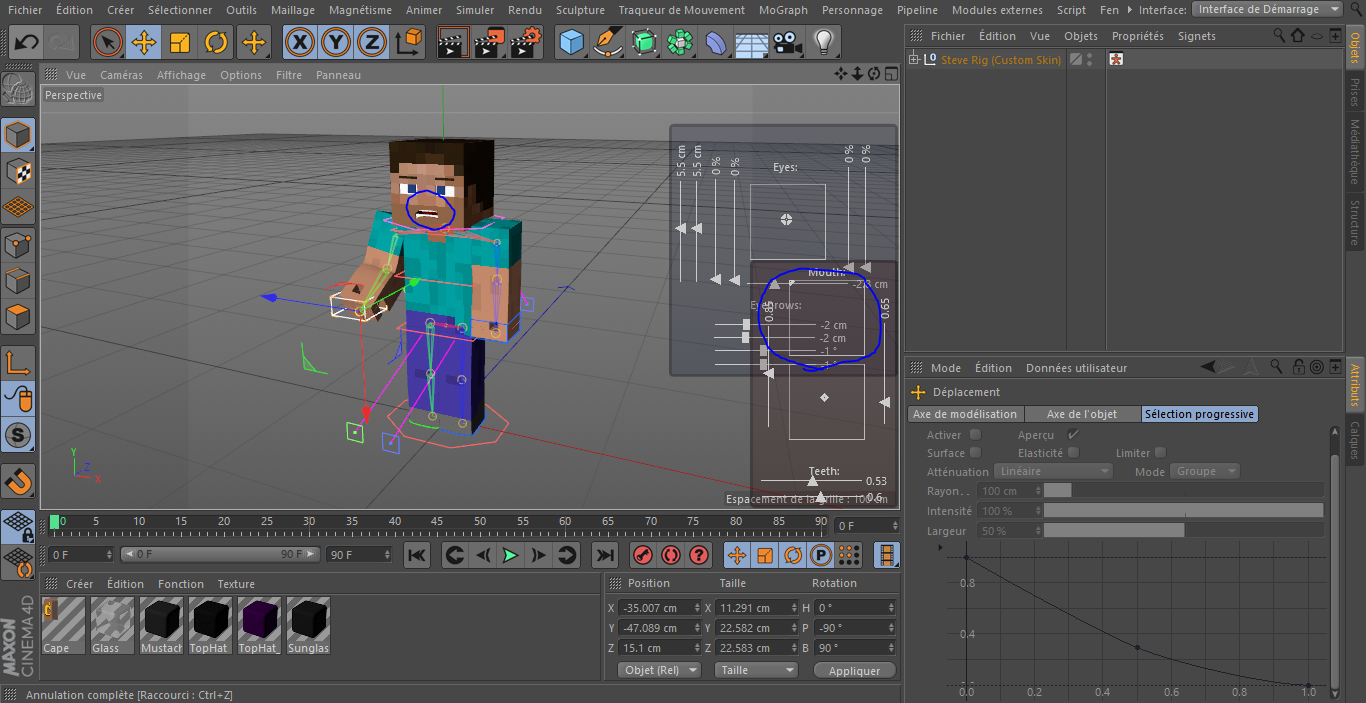1366x703 pixels.
Task: Toggle the X axis lock icon
Action: (x=300, y=43)
